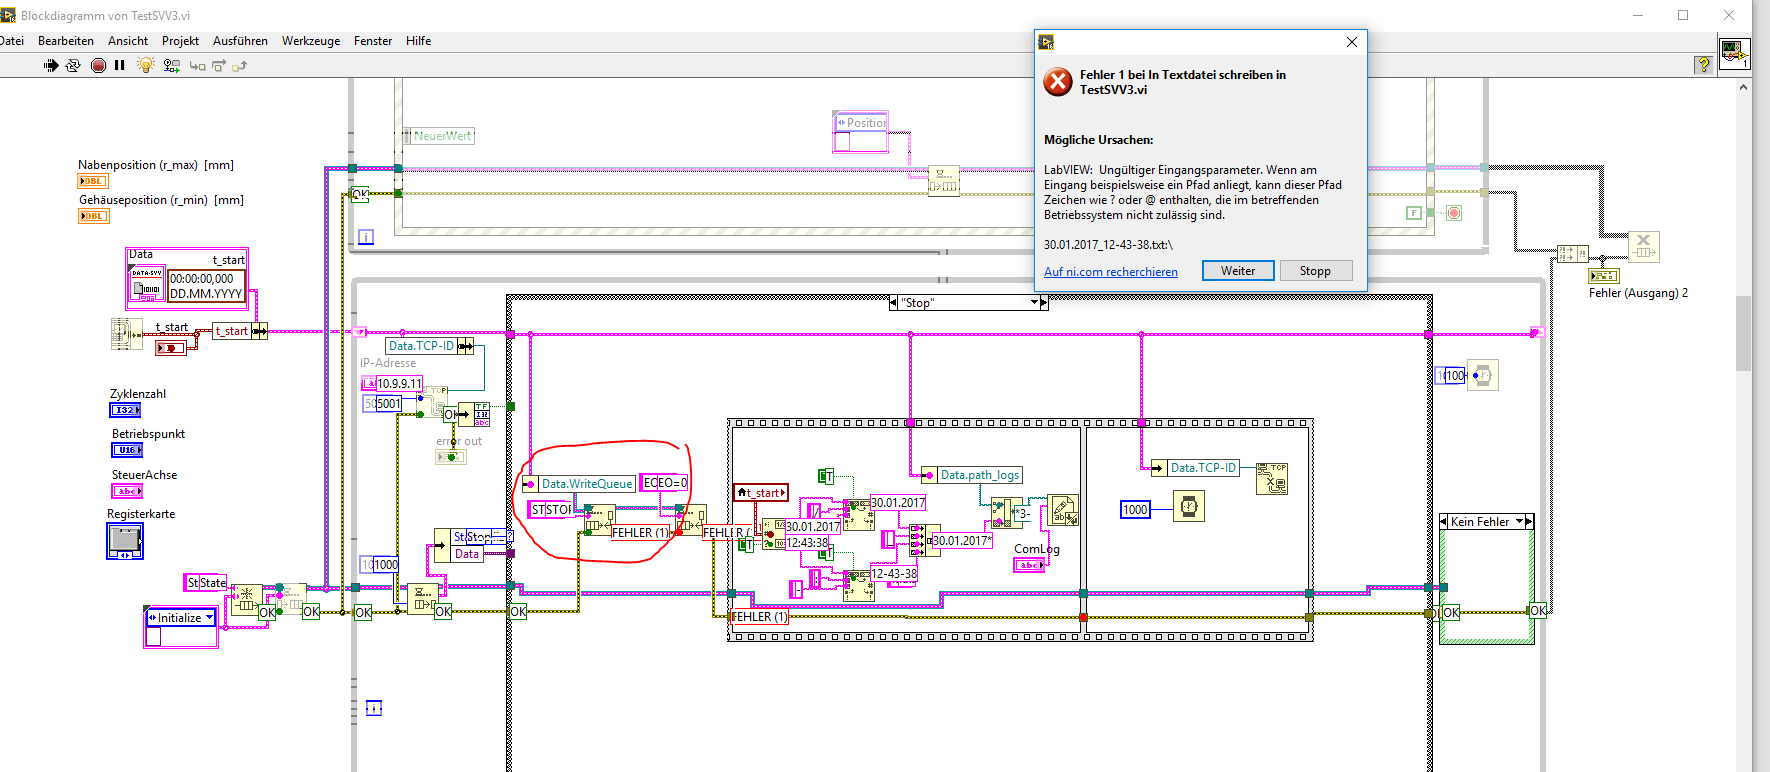Click the red stop terminal in upper loop
The height and width of the screenshot is (772, 1770).
tap(1454, 213)
